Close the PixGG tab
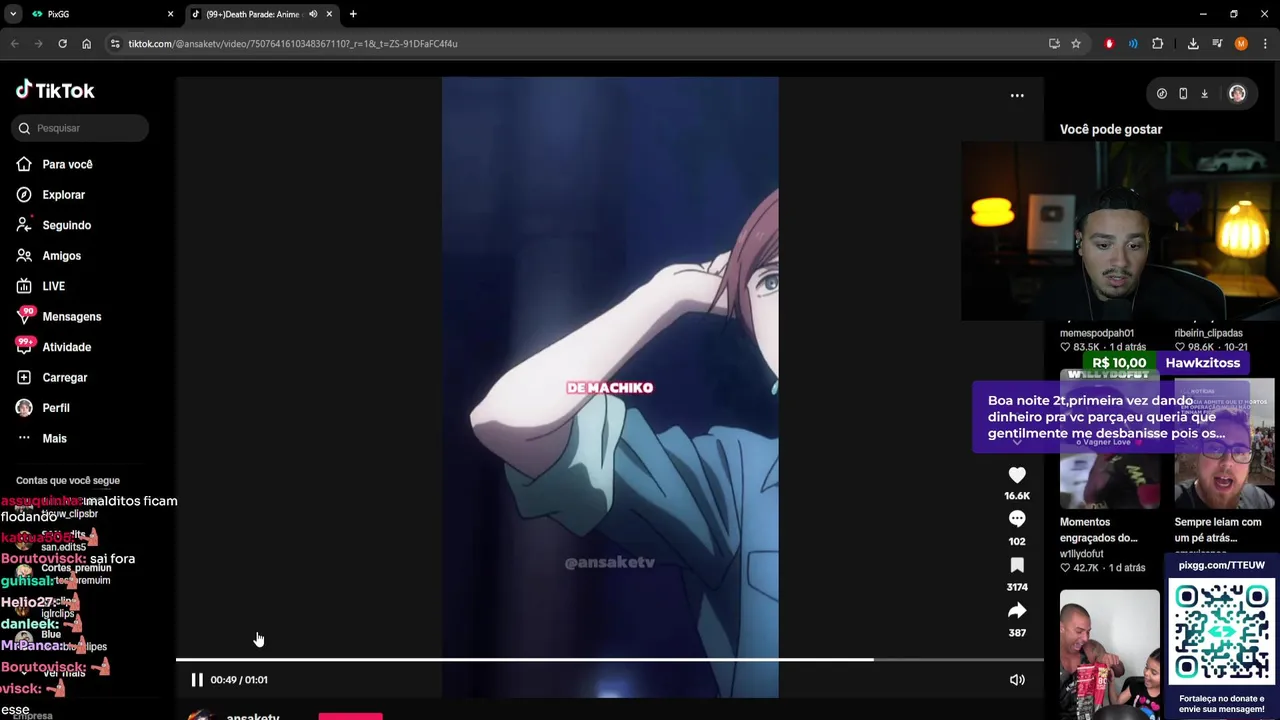1280x720 pixels. pyautogui.click(x=170, y=14)
